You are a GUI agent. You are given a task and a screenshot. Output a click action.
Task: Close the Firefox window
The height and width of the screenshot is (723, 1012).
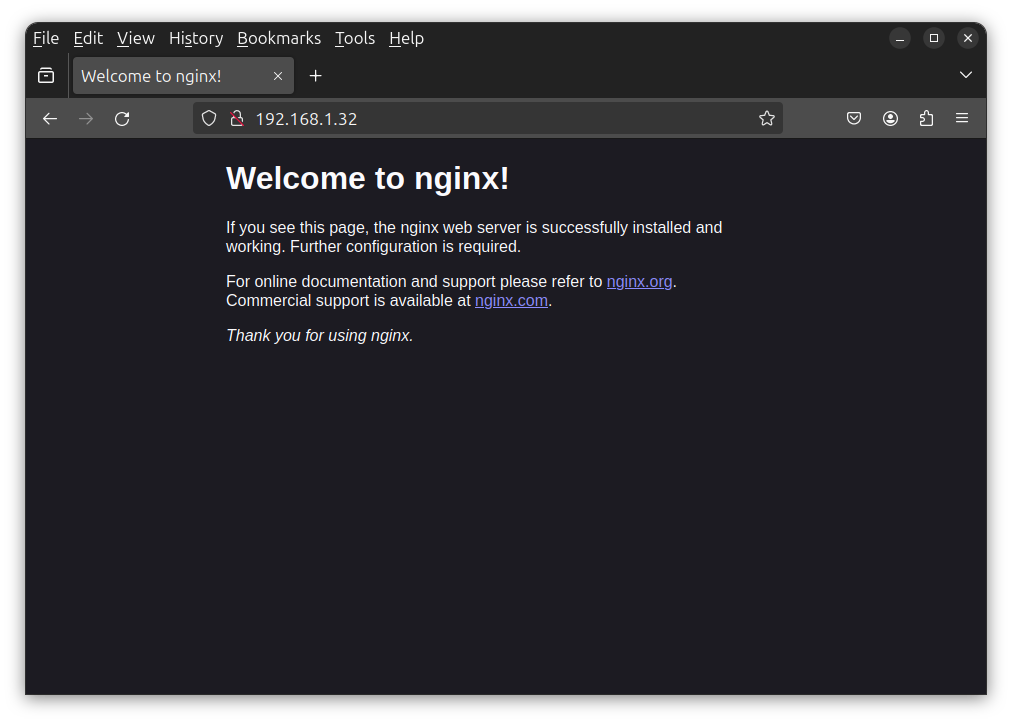pyautogui.click(x=967, y=39)
